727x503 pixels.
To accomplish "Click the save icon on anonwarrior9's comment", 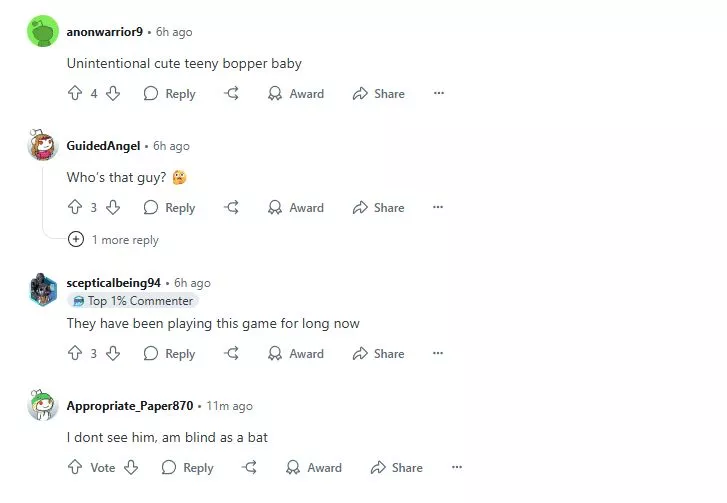I will tap(232, 93).
